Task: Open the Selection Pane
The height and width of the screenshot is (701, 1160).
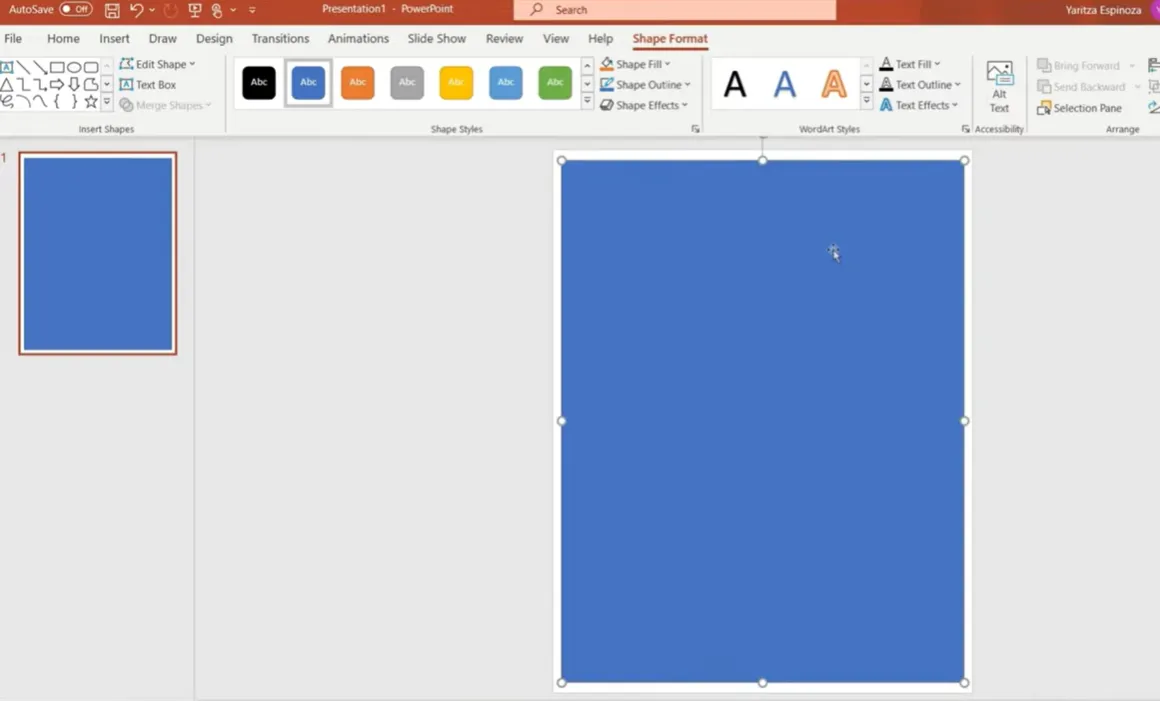Action: (x=1080, y=108)
